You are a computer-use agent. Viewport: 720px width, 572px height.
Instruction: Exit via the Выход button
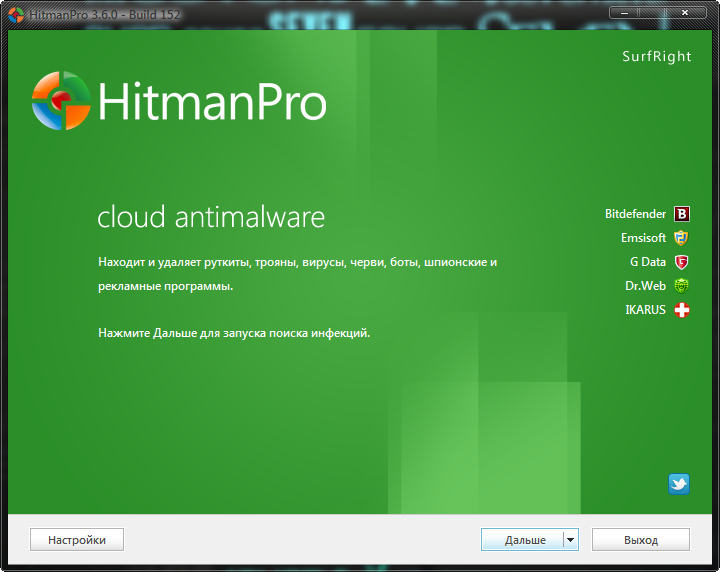click(641, 540)
